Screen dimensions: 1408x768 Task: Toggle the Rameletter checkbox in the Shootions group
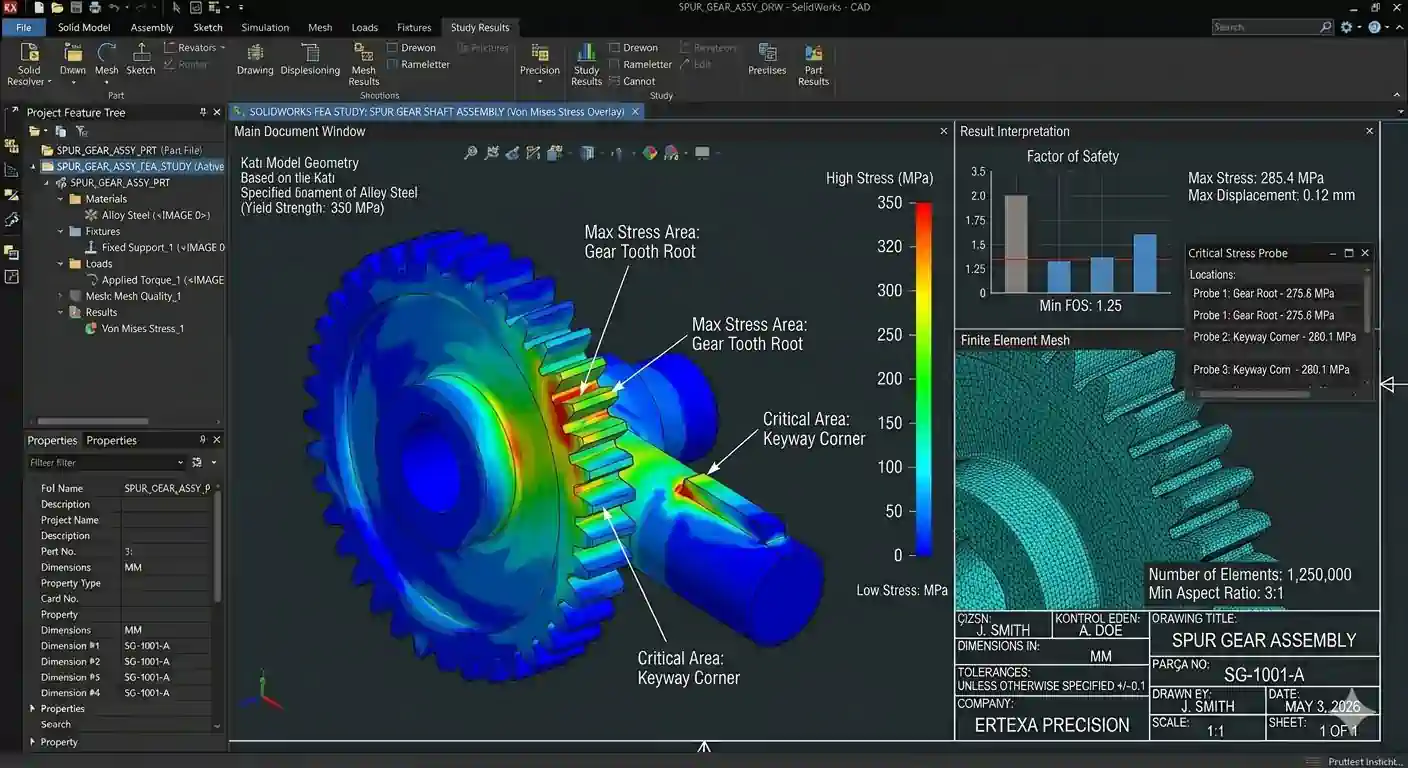coord(393,64)
